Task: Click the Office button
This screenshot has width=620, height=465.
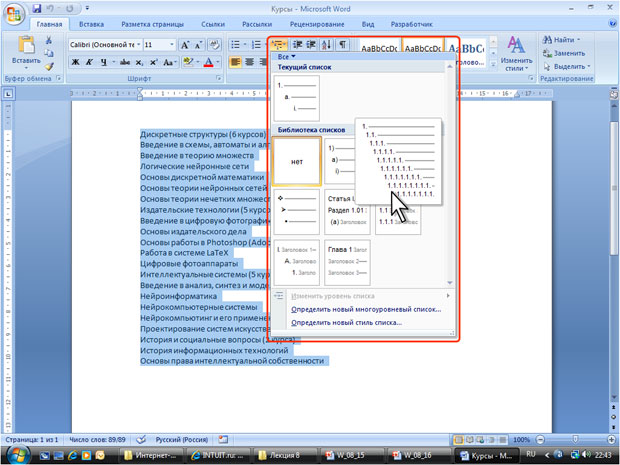Action: (14, 15)
